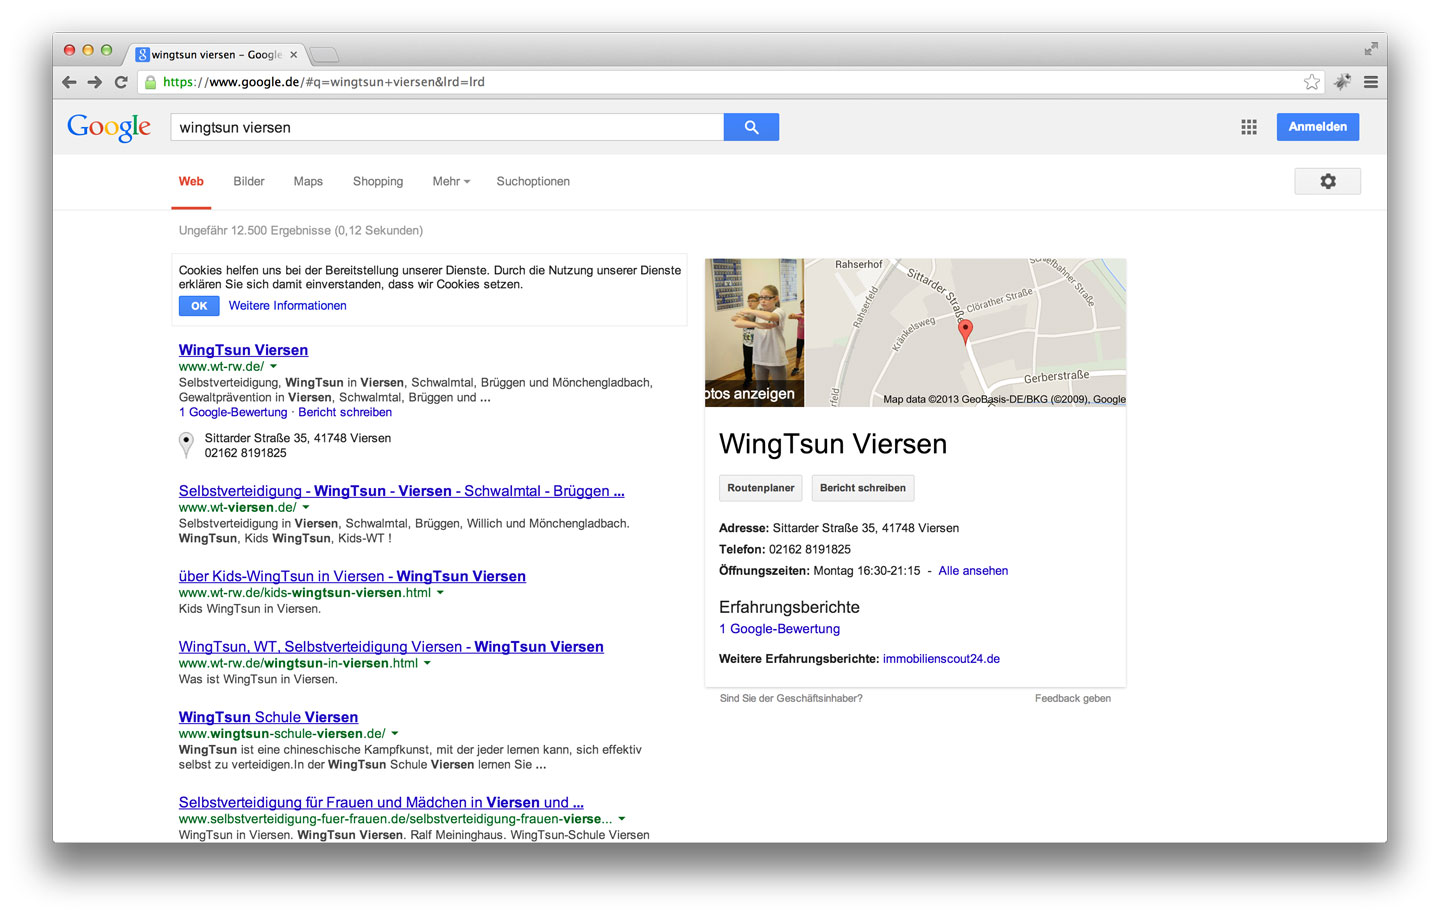
Task: Click 1 Google-Bewertung under first result
Action: point(233,412)
